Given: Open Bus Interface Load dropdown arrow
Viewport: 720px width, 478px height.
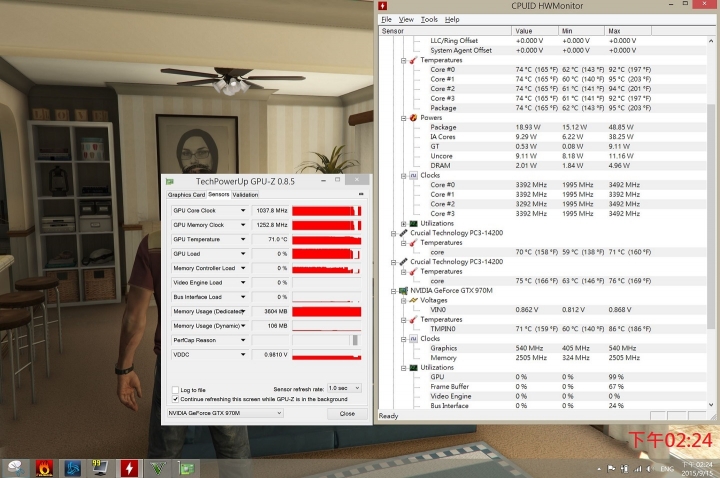Looking at the screenshot, I should tap(243, 297).
